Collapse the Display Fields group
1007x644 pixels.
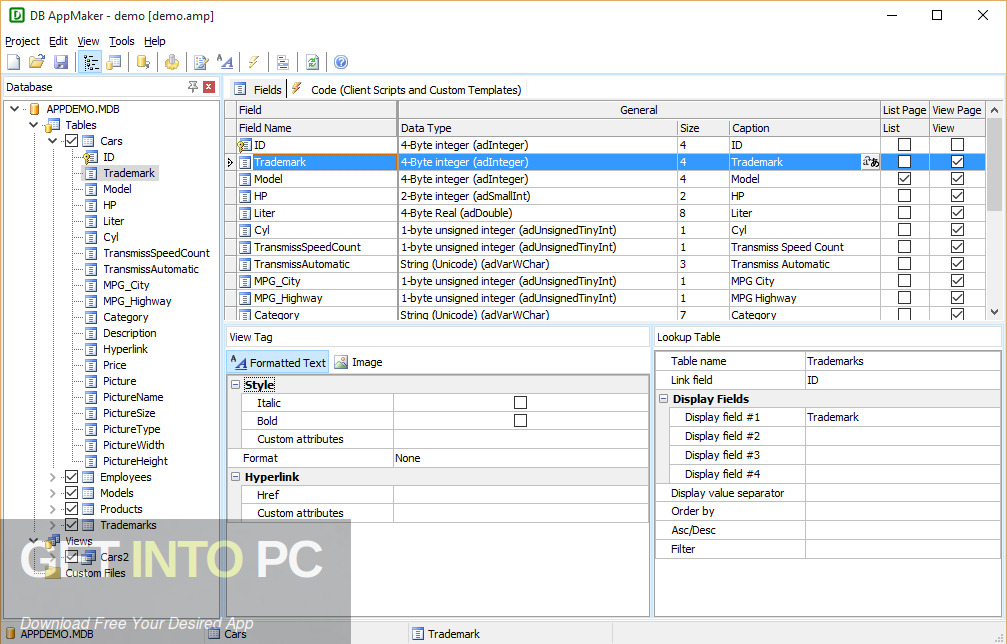click(663, 399)
